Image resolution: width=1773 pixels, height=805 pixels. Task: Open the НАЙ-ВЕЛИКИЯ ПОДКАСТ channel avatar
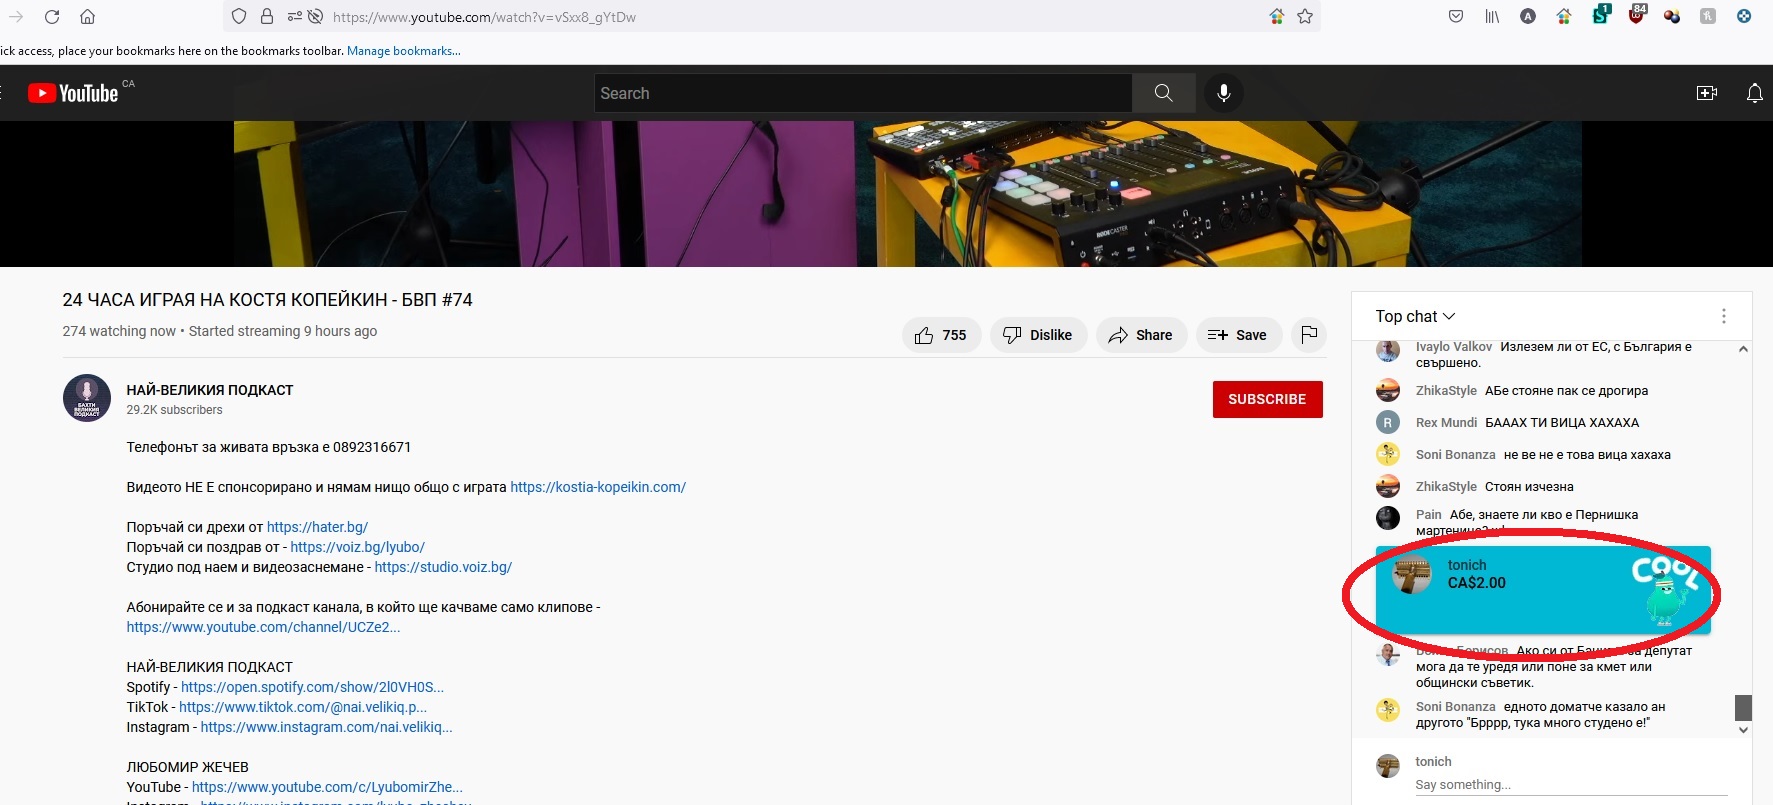click(87, 399)
